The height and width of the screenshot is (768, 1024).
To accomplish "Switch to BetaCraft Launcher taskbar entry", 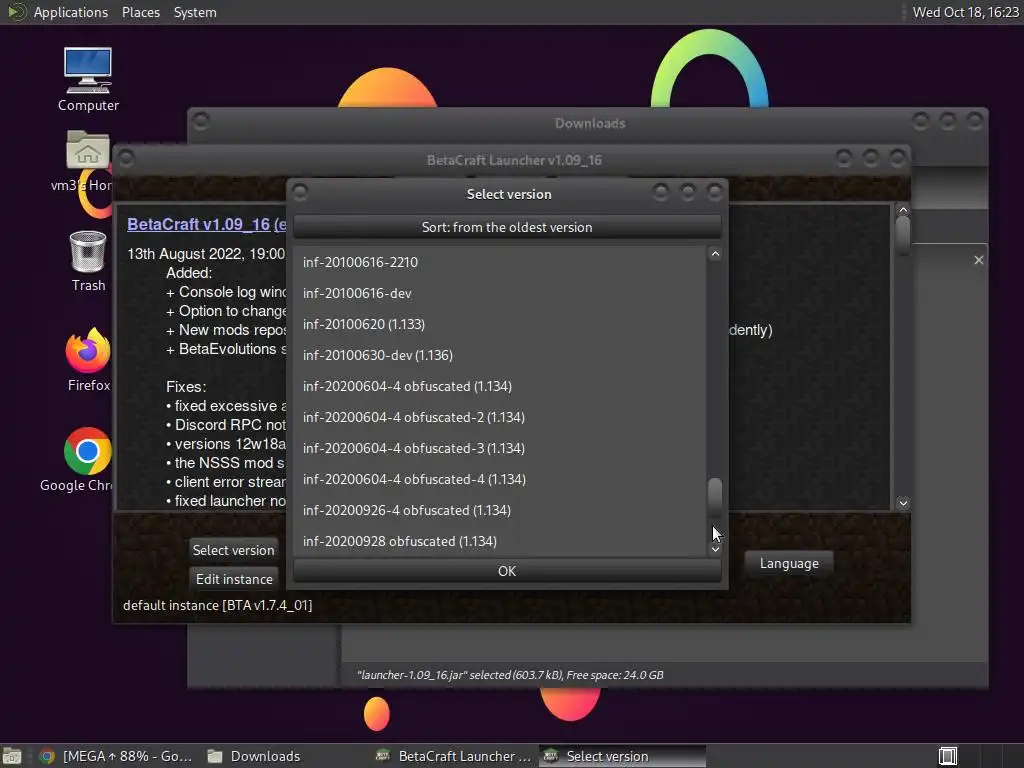I will pyautogui.click(x=453, y=756).
